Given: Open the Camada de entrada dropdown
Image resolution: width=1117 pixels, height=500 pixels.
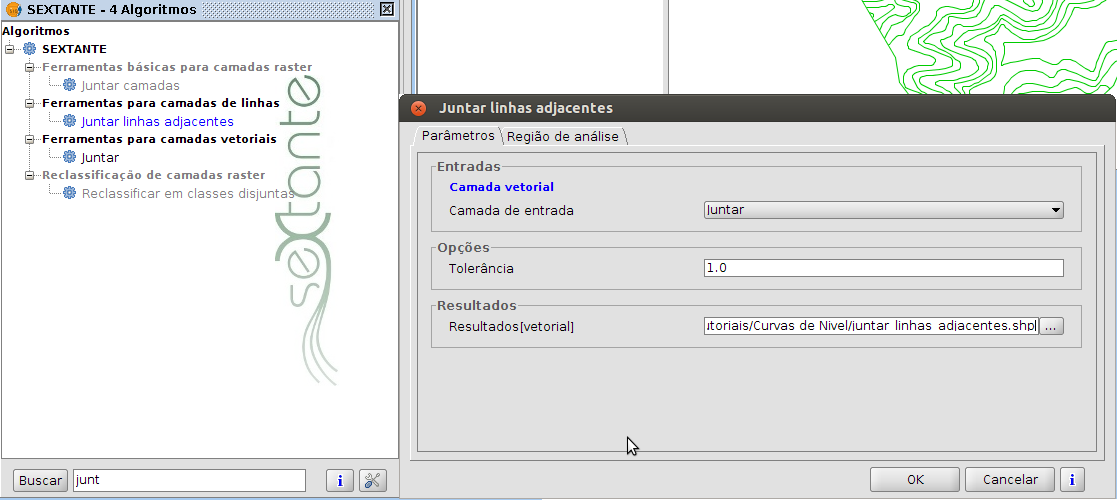Looking at the screenshot, I should (883, 210).
